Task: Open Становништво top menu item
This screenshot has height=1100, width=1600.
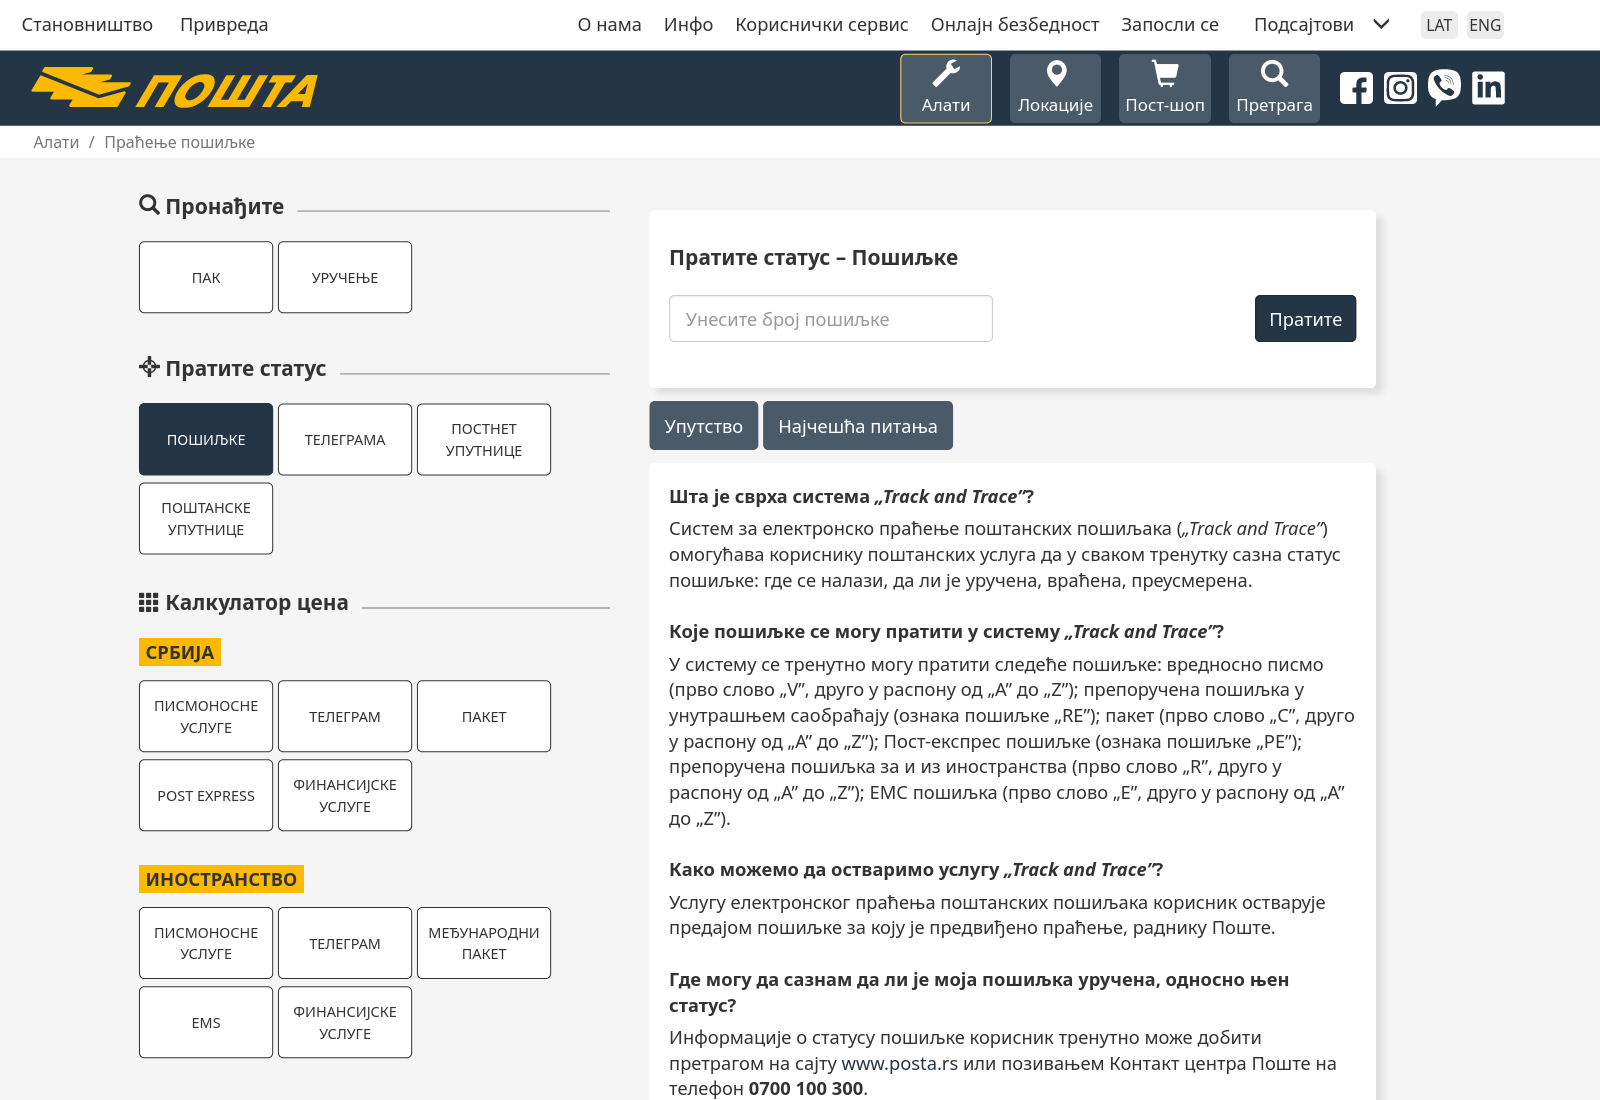Action: pyautogui.click(x=87, y=25)
